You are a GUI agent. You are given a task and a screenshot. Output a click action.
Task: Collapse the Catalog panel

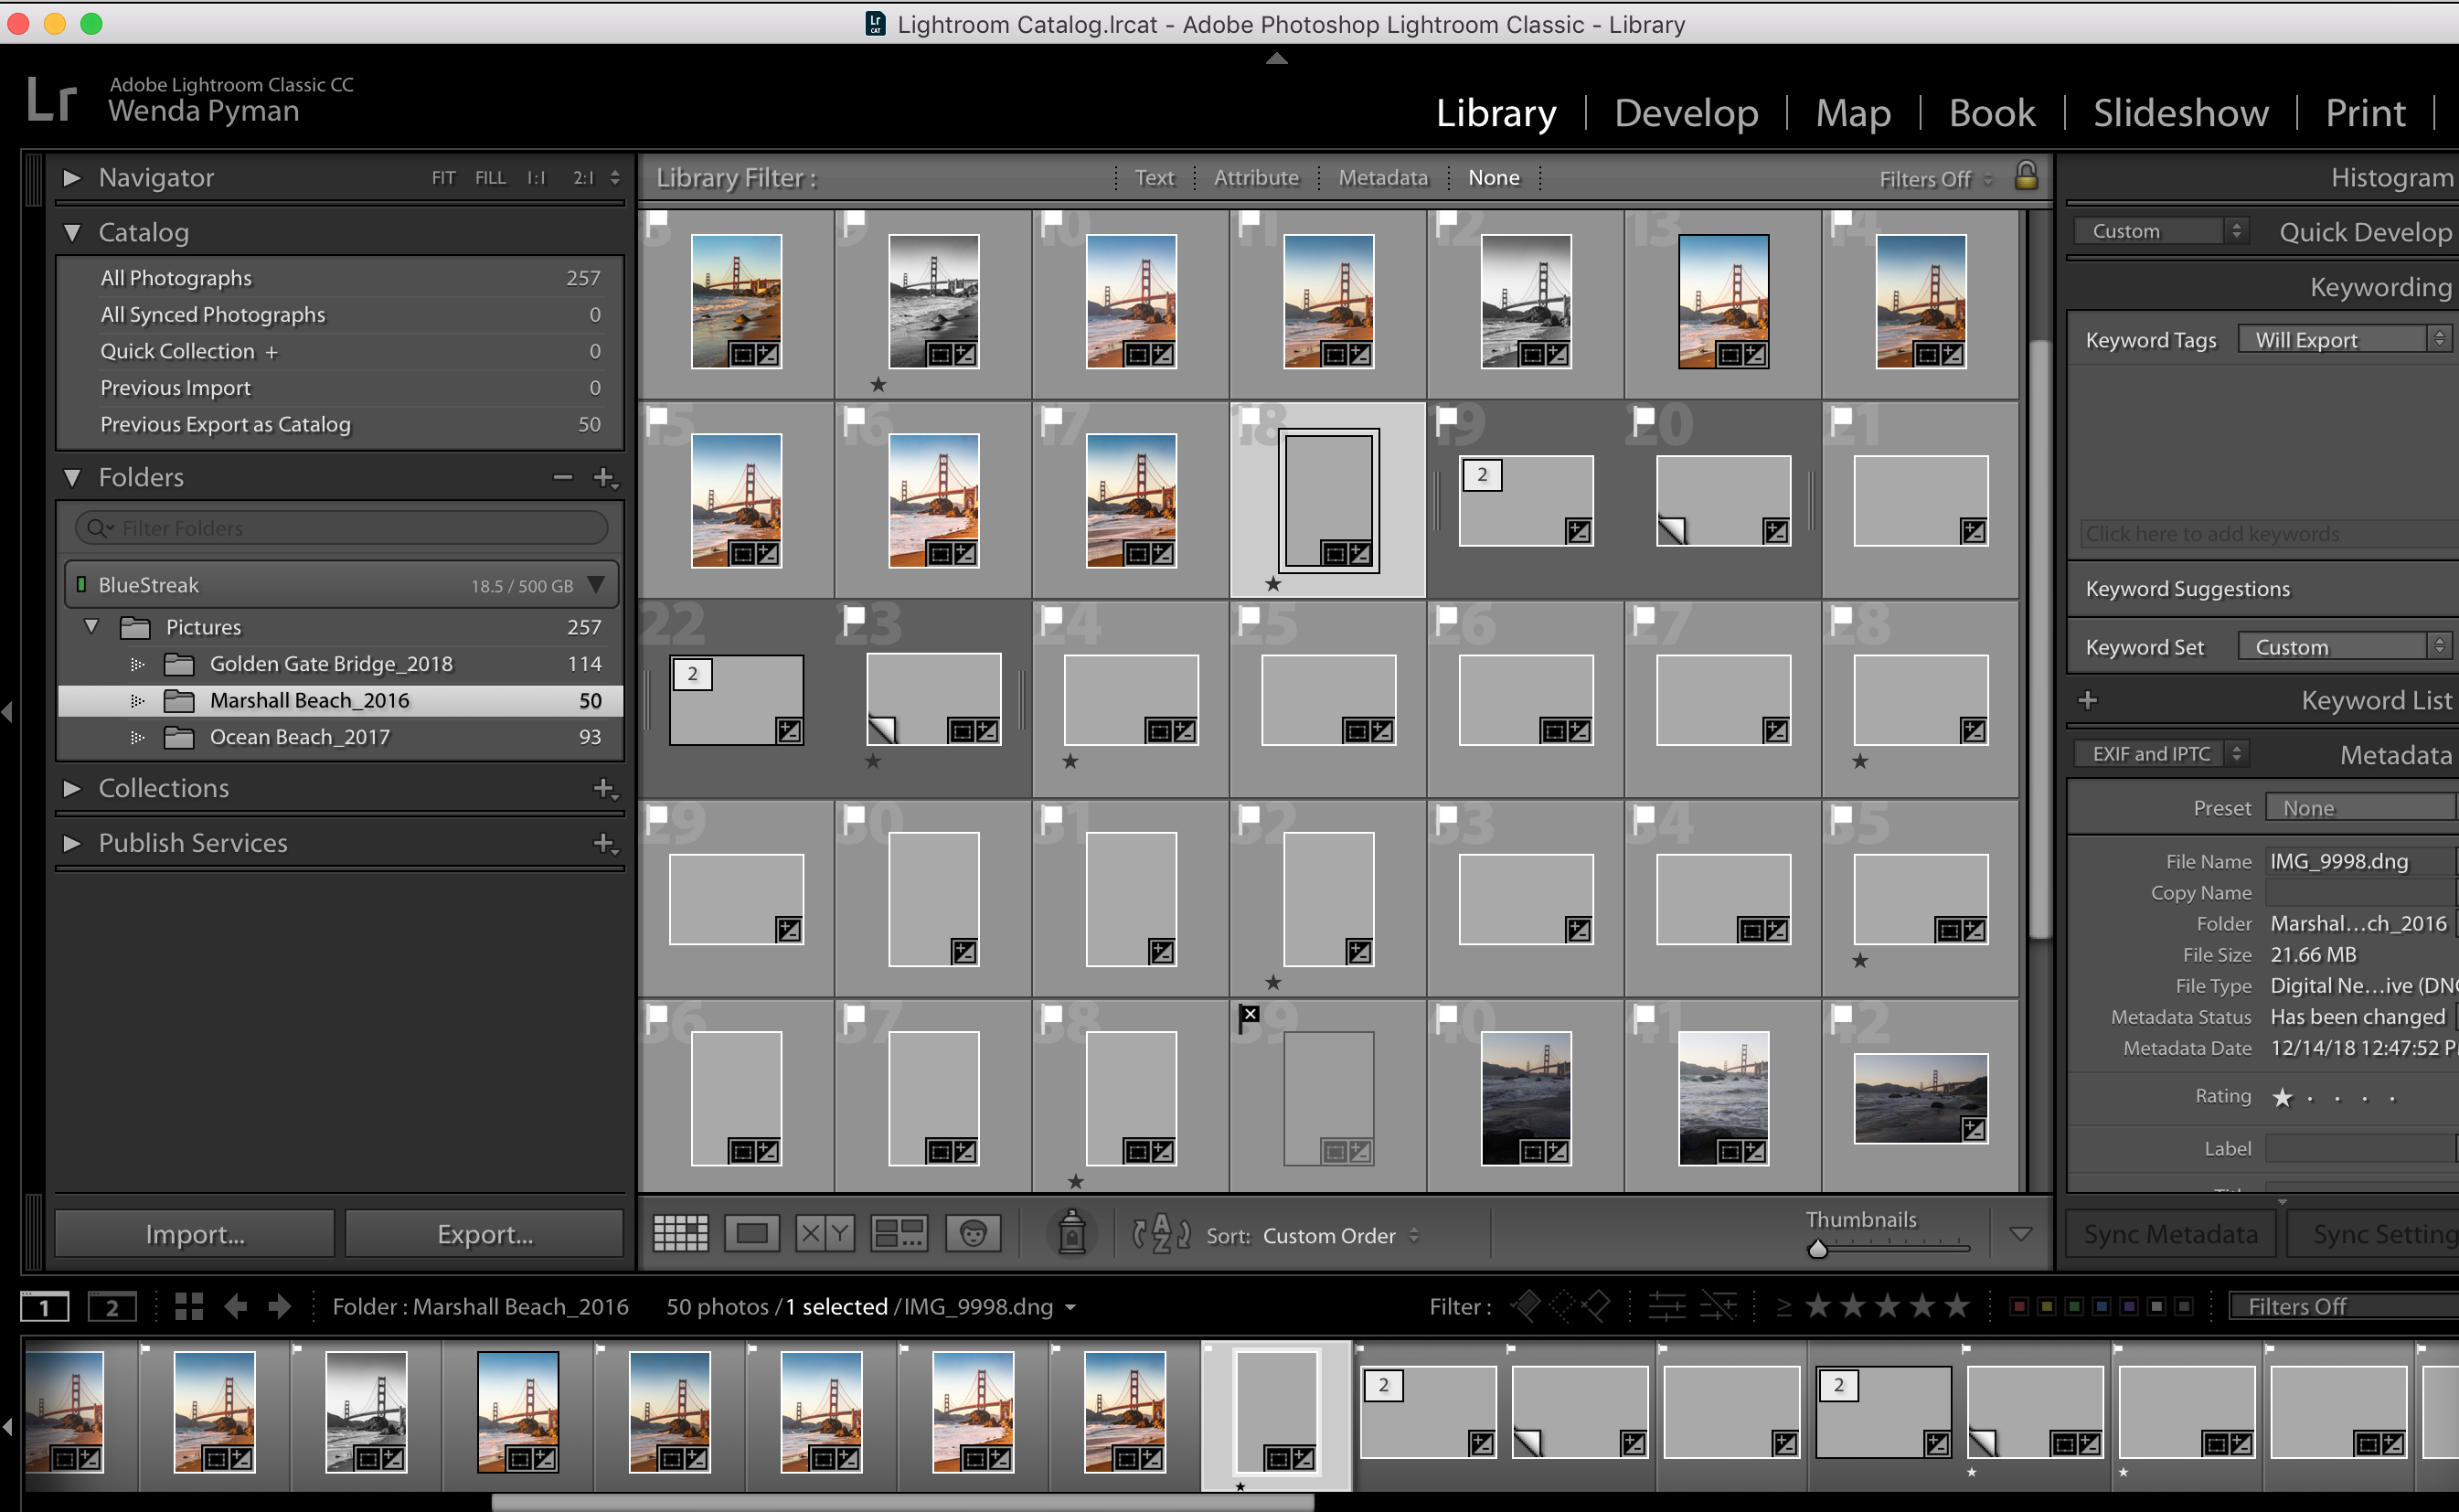point(72,232)
